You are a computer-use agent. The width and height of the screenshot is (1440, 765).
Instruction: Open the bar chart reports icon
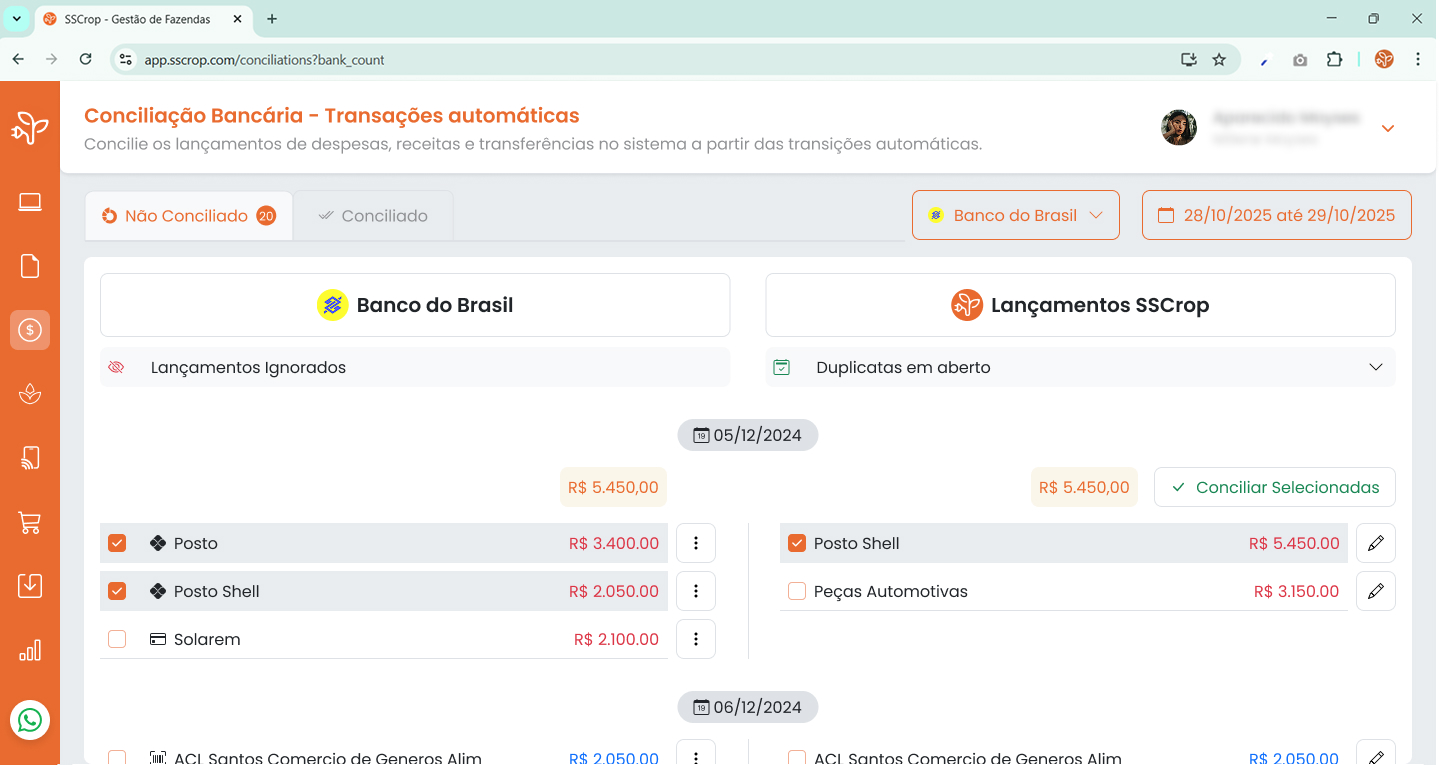[x=30, y=650]
